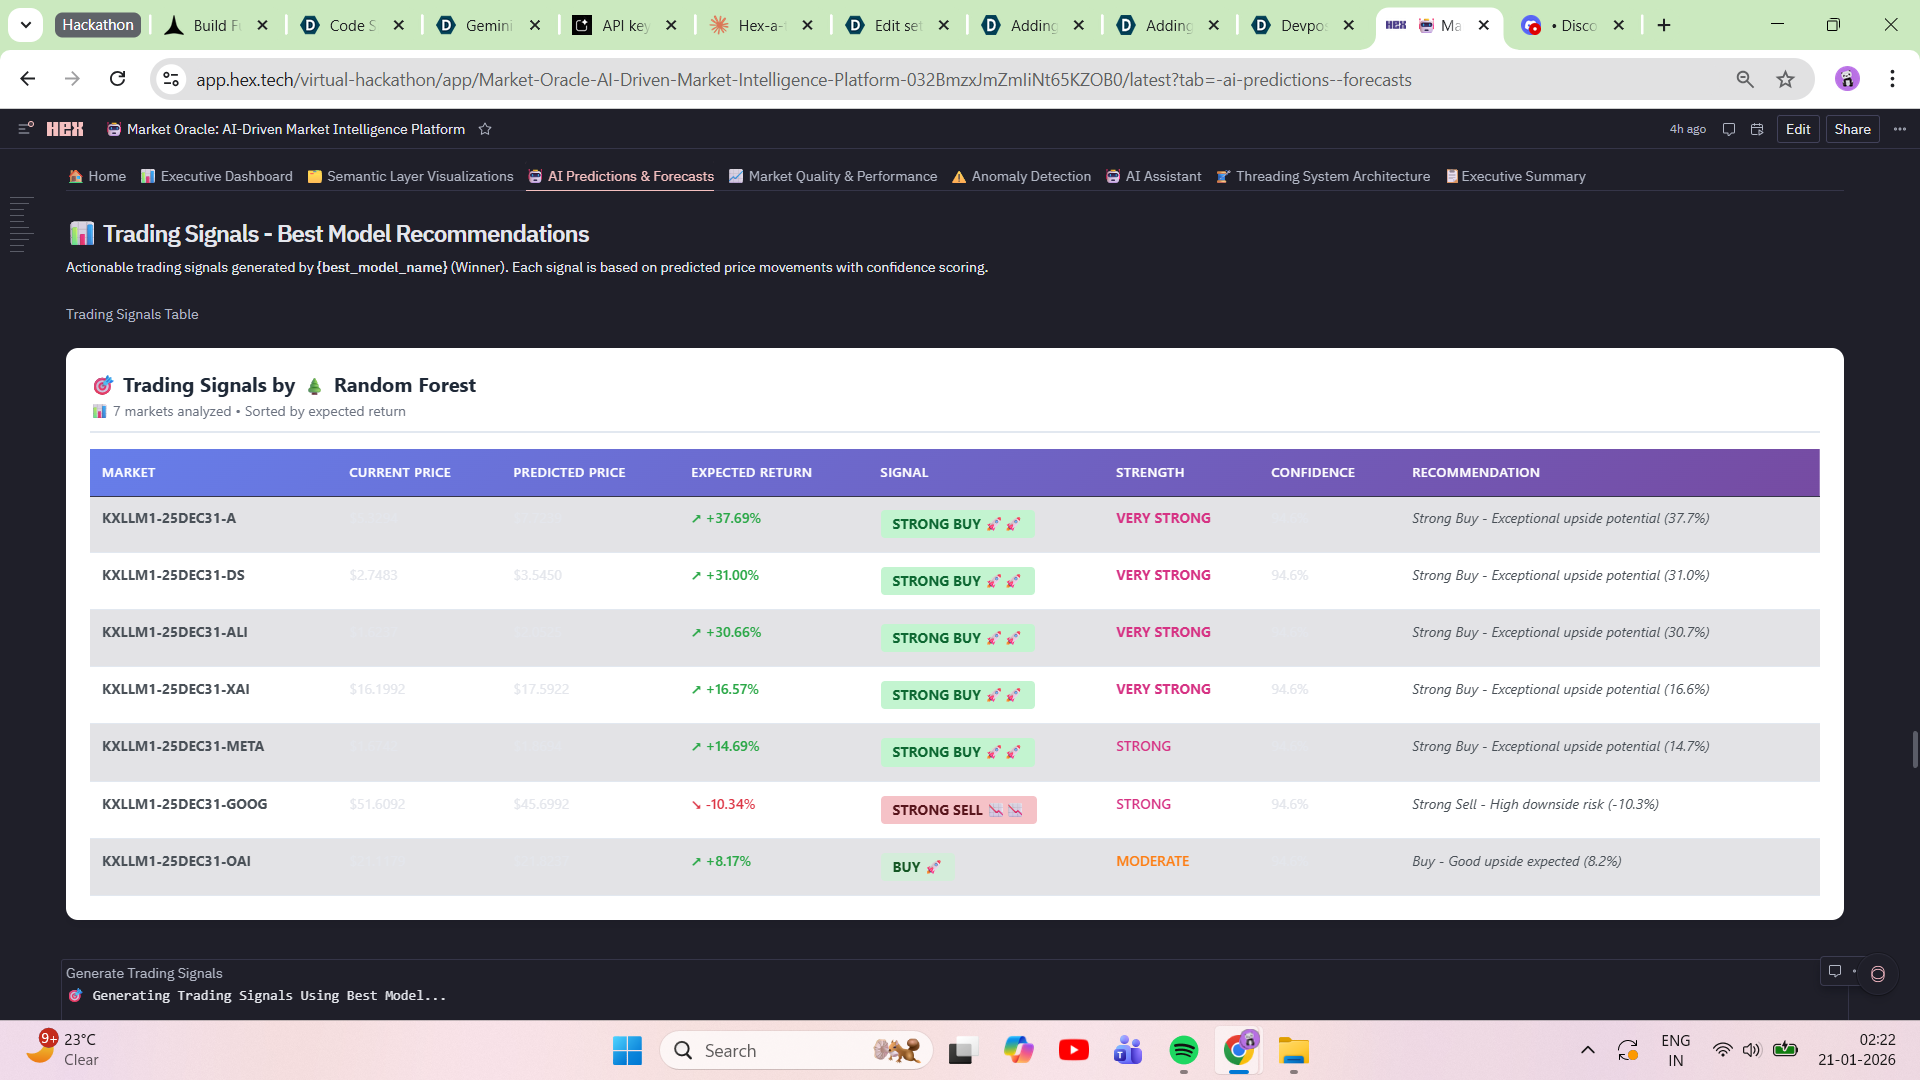Star the Market Oracle project
Image resolution: width=1920 pixels, height=1080 pixels.
coord(485,129)
